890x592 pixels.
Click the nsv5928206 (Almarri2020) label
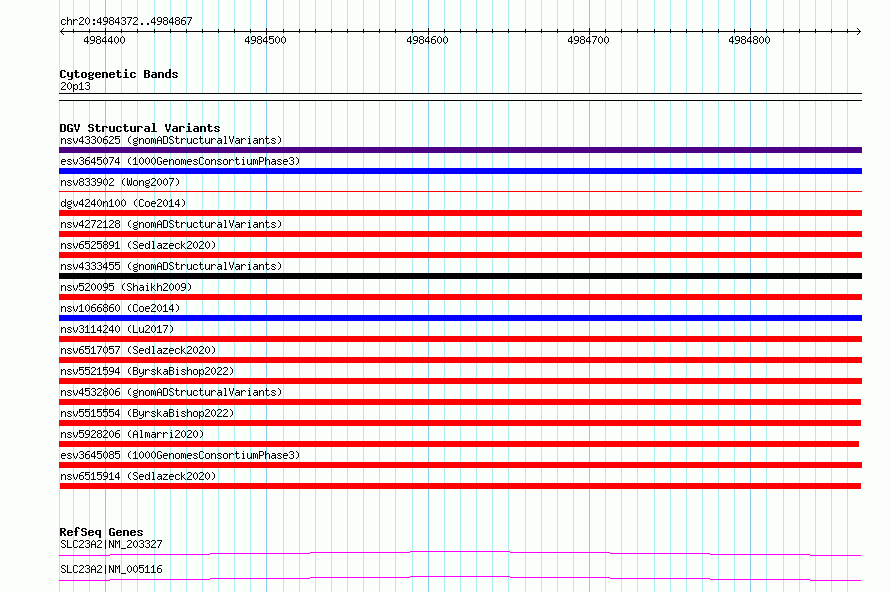[132, 434]
